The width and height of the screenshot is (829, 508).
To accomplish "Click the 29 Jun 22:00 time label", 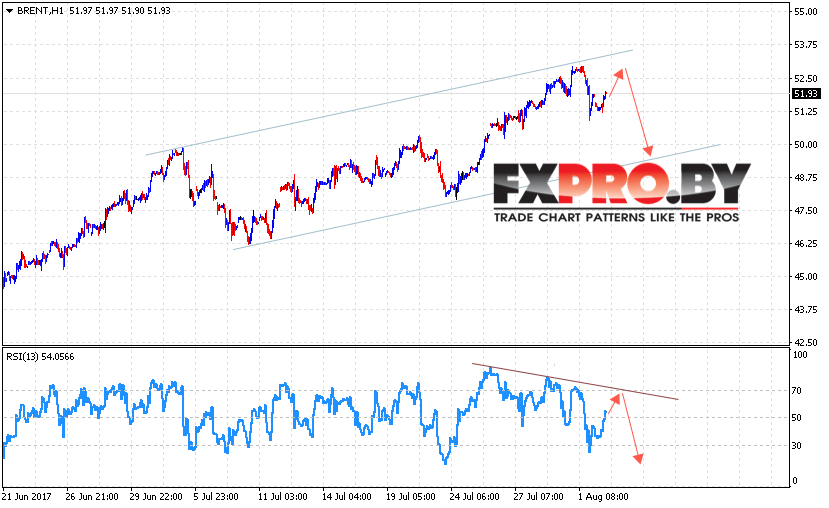I will tap(156, 497).
